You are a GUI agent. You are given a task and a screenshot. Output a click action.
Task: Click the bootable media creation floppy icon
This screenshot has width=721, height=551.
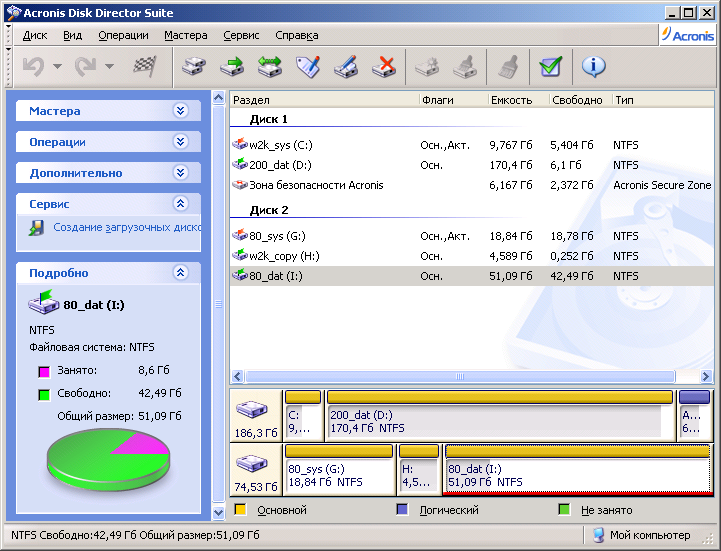tap(37, 228)
